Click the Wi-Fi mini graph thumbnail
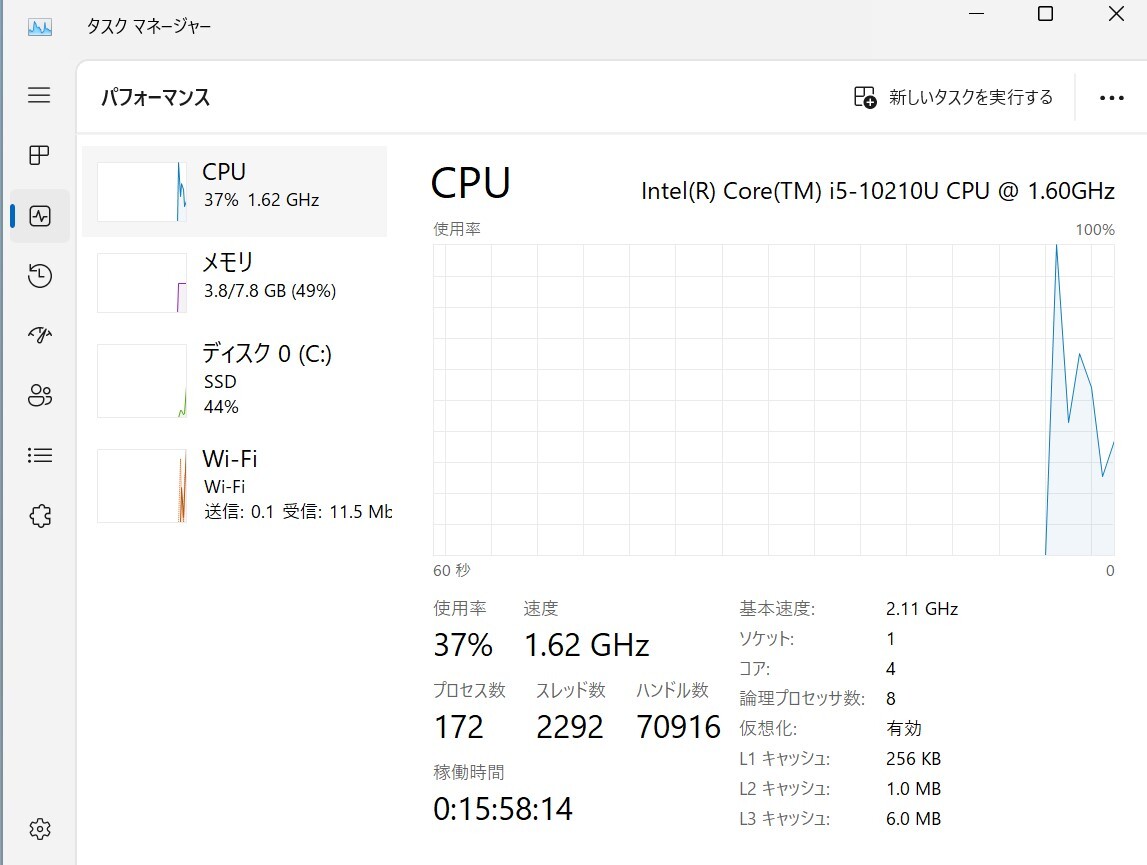 141,486
